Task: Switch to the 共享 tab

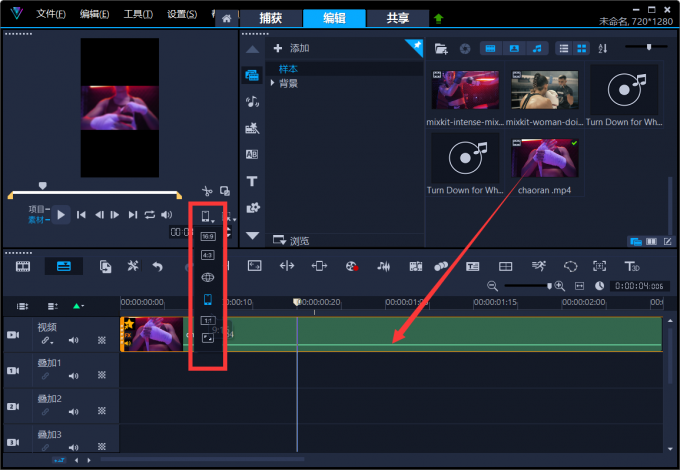Action: tap(398, 18)
